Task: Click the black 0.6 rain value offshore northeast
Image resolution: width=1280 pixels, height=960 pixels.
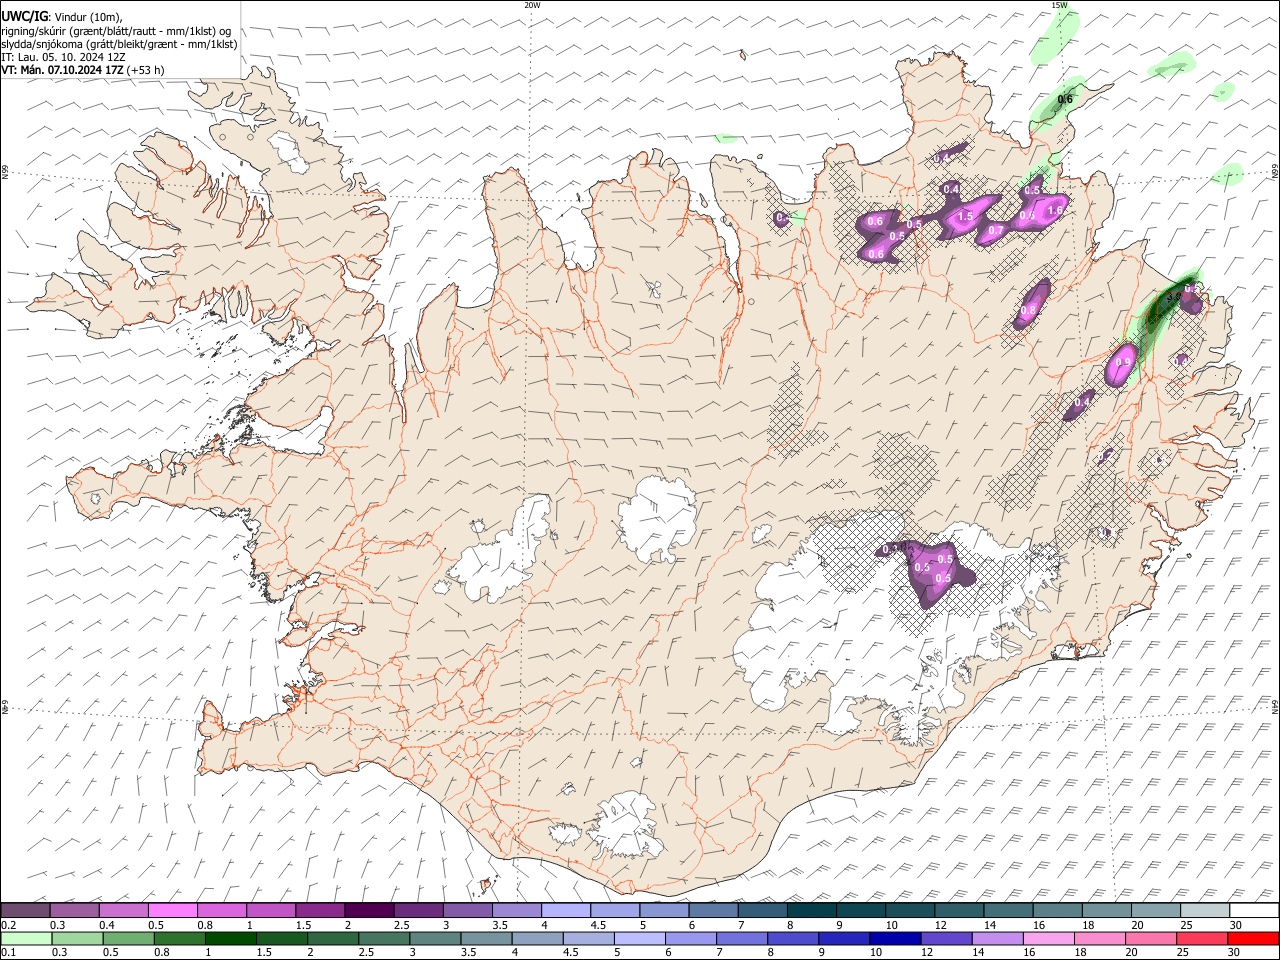Action: click(1065, 99)
